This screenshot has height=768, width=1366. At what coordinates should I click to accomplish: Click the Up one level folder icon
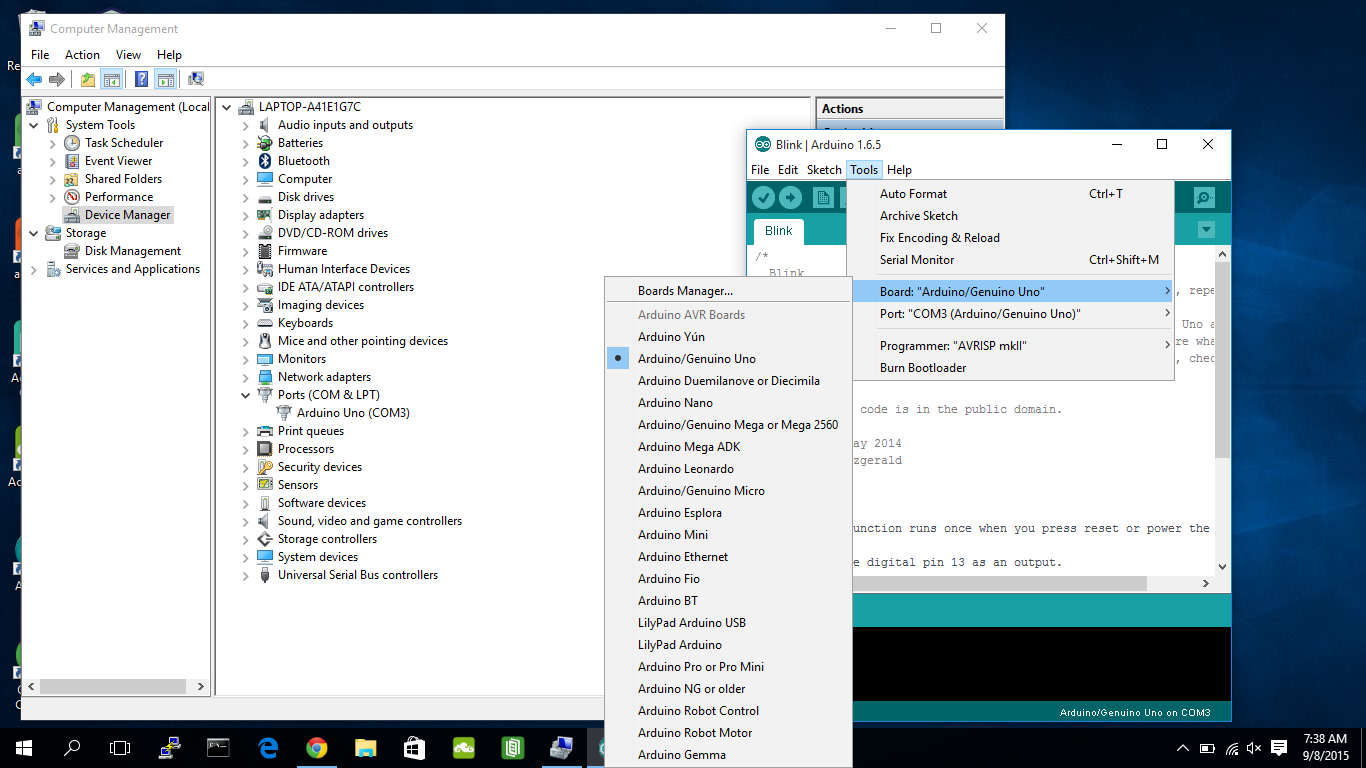[x=88, y=80]
